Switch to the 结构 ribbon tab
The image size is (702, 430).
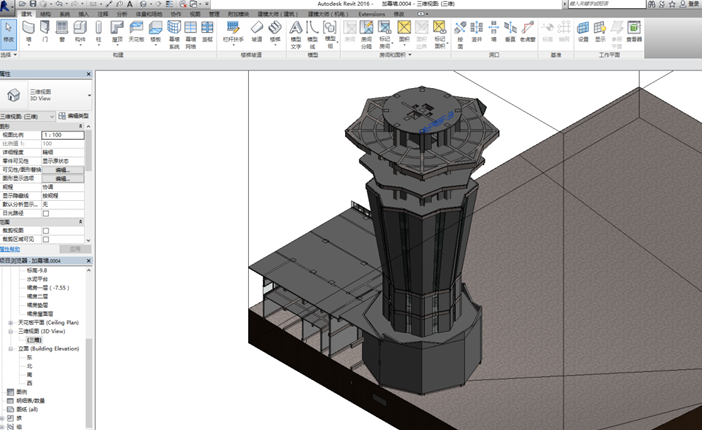(x=46, y=15)
